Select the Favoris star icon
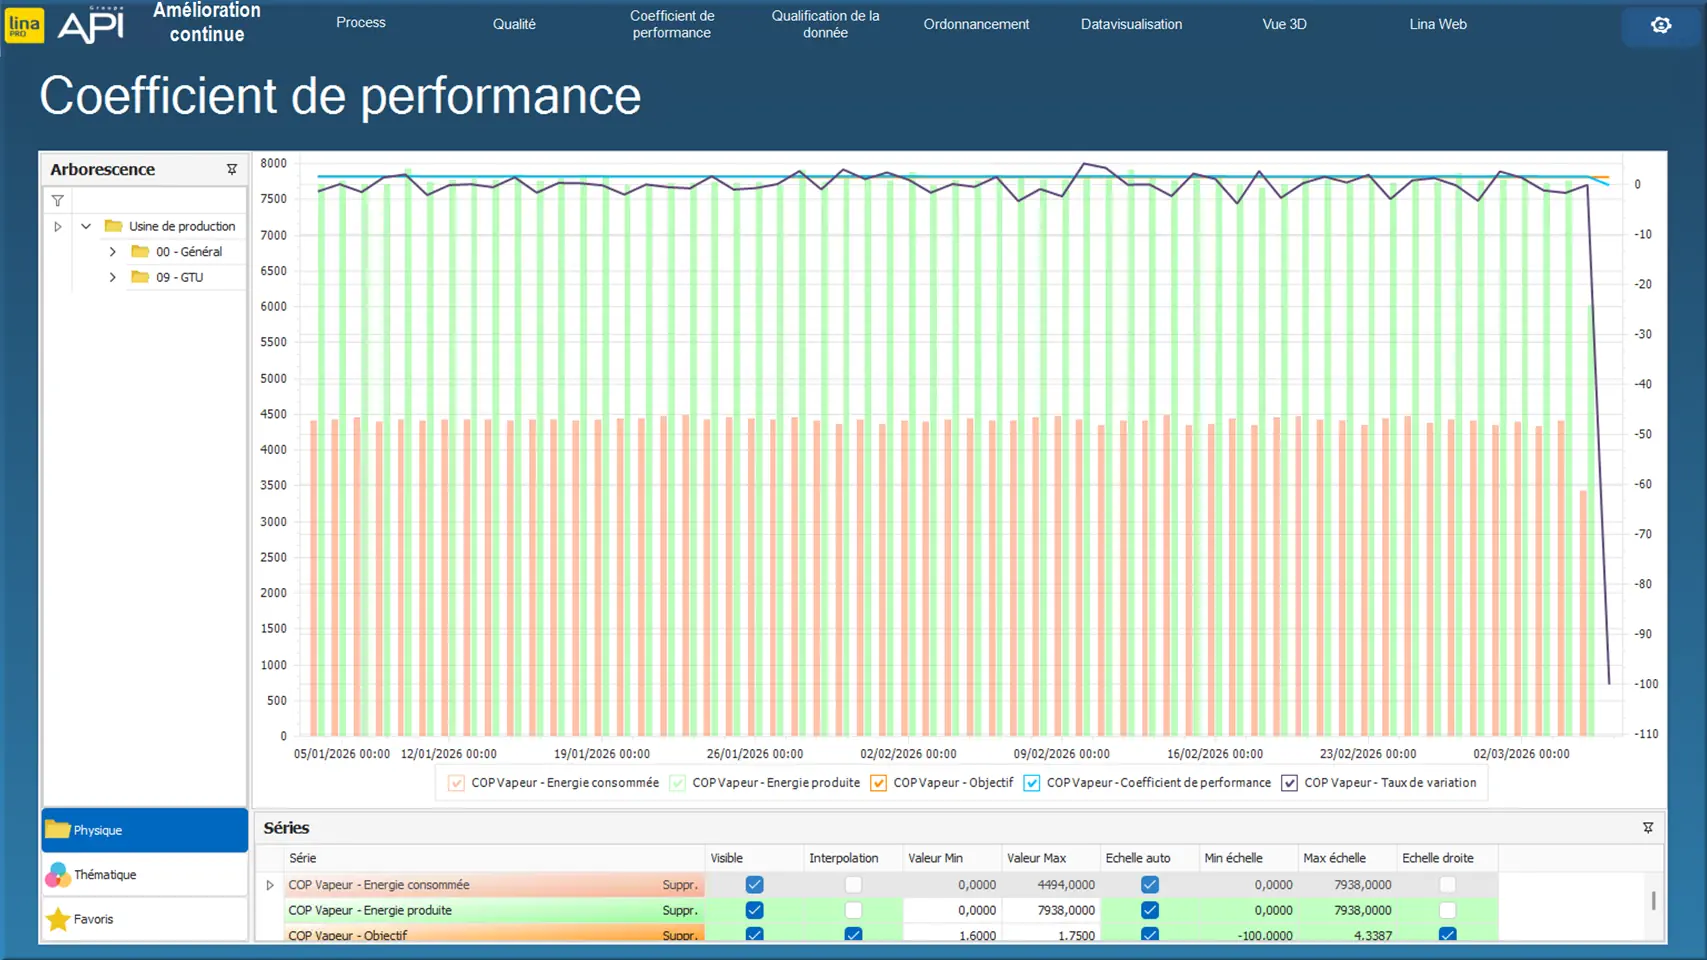The width and height of the screenshot is (1707, 960). click(59, 919)
